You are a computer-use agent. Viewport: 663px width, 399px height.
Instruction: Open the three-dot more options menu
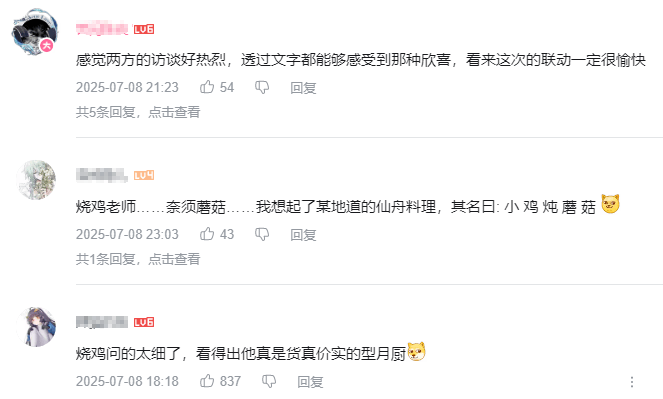[632, 382]
